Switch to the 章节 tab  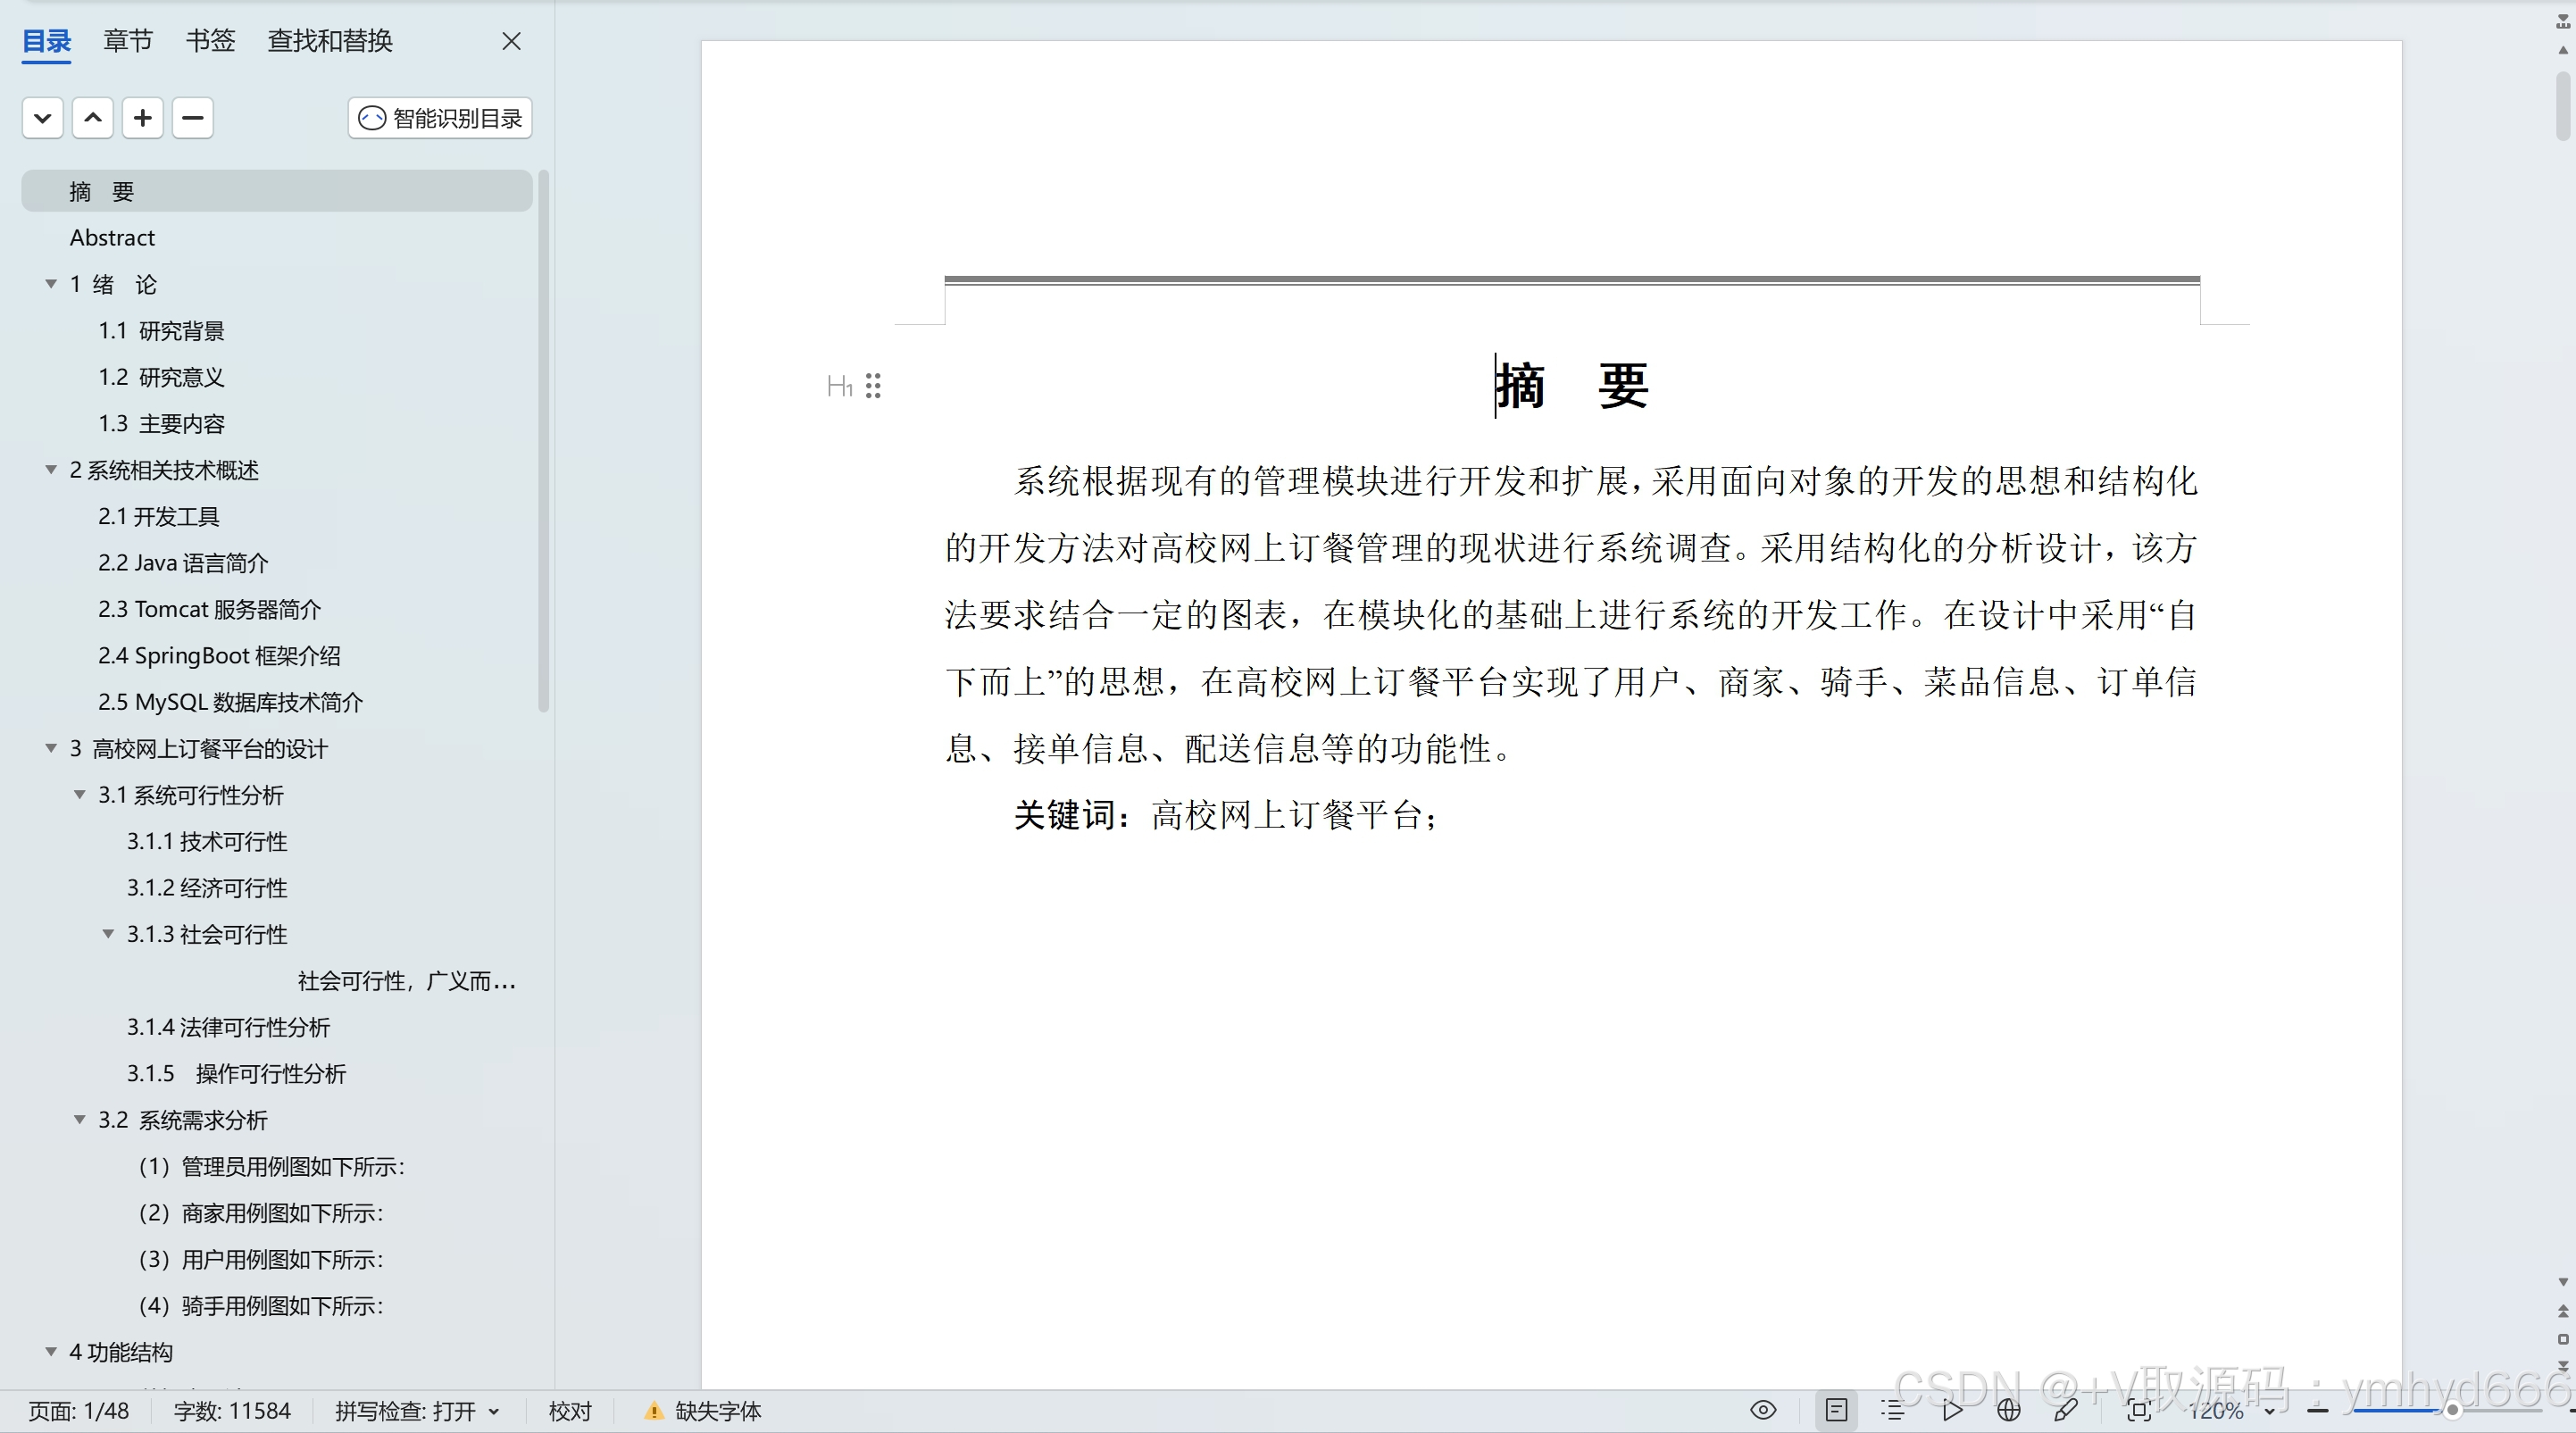point(128,41)
